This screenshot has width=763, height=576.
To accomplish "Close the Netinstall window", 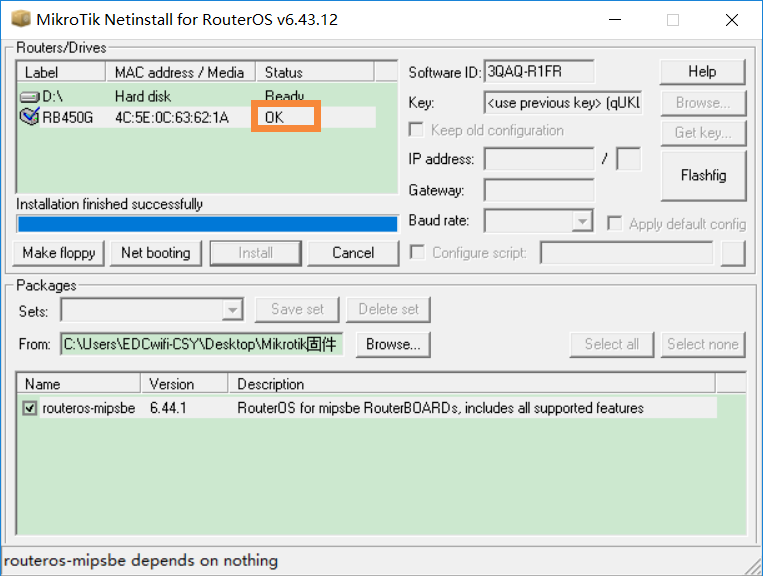I will click(x=732, y=20).
